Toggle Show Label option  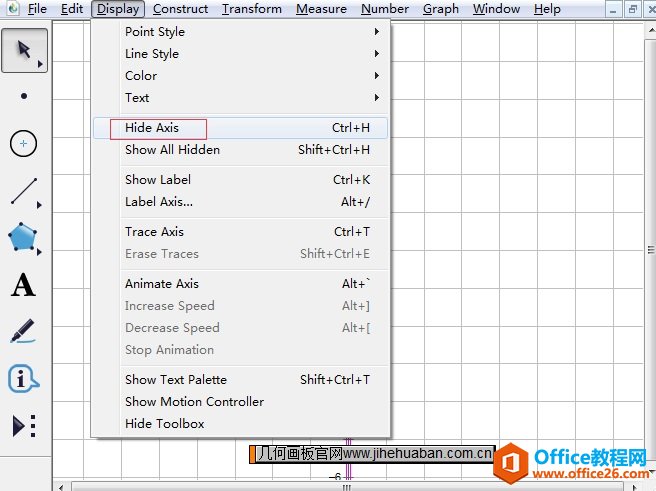pyautogui.click(x=158, y=180)
